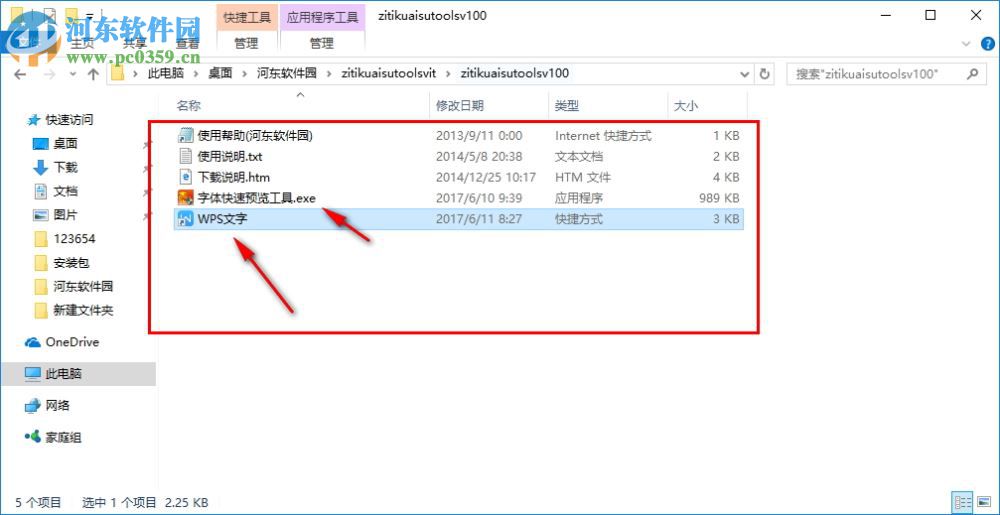Image resolution: width=1000 pixels, height=515 pixels.
Task: Sort by 修改日期 column header
Action: click(459, 106)
